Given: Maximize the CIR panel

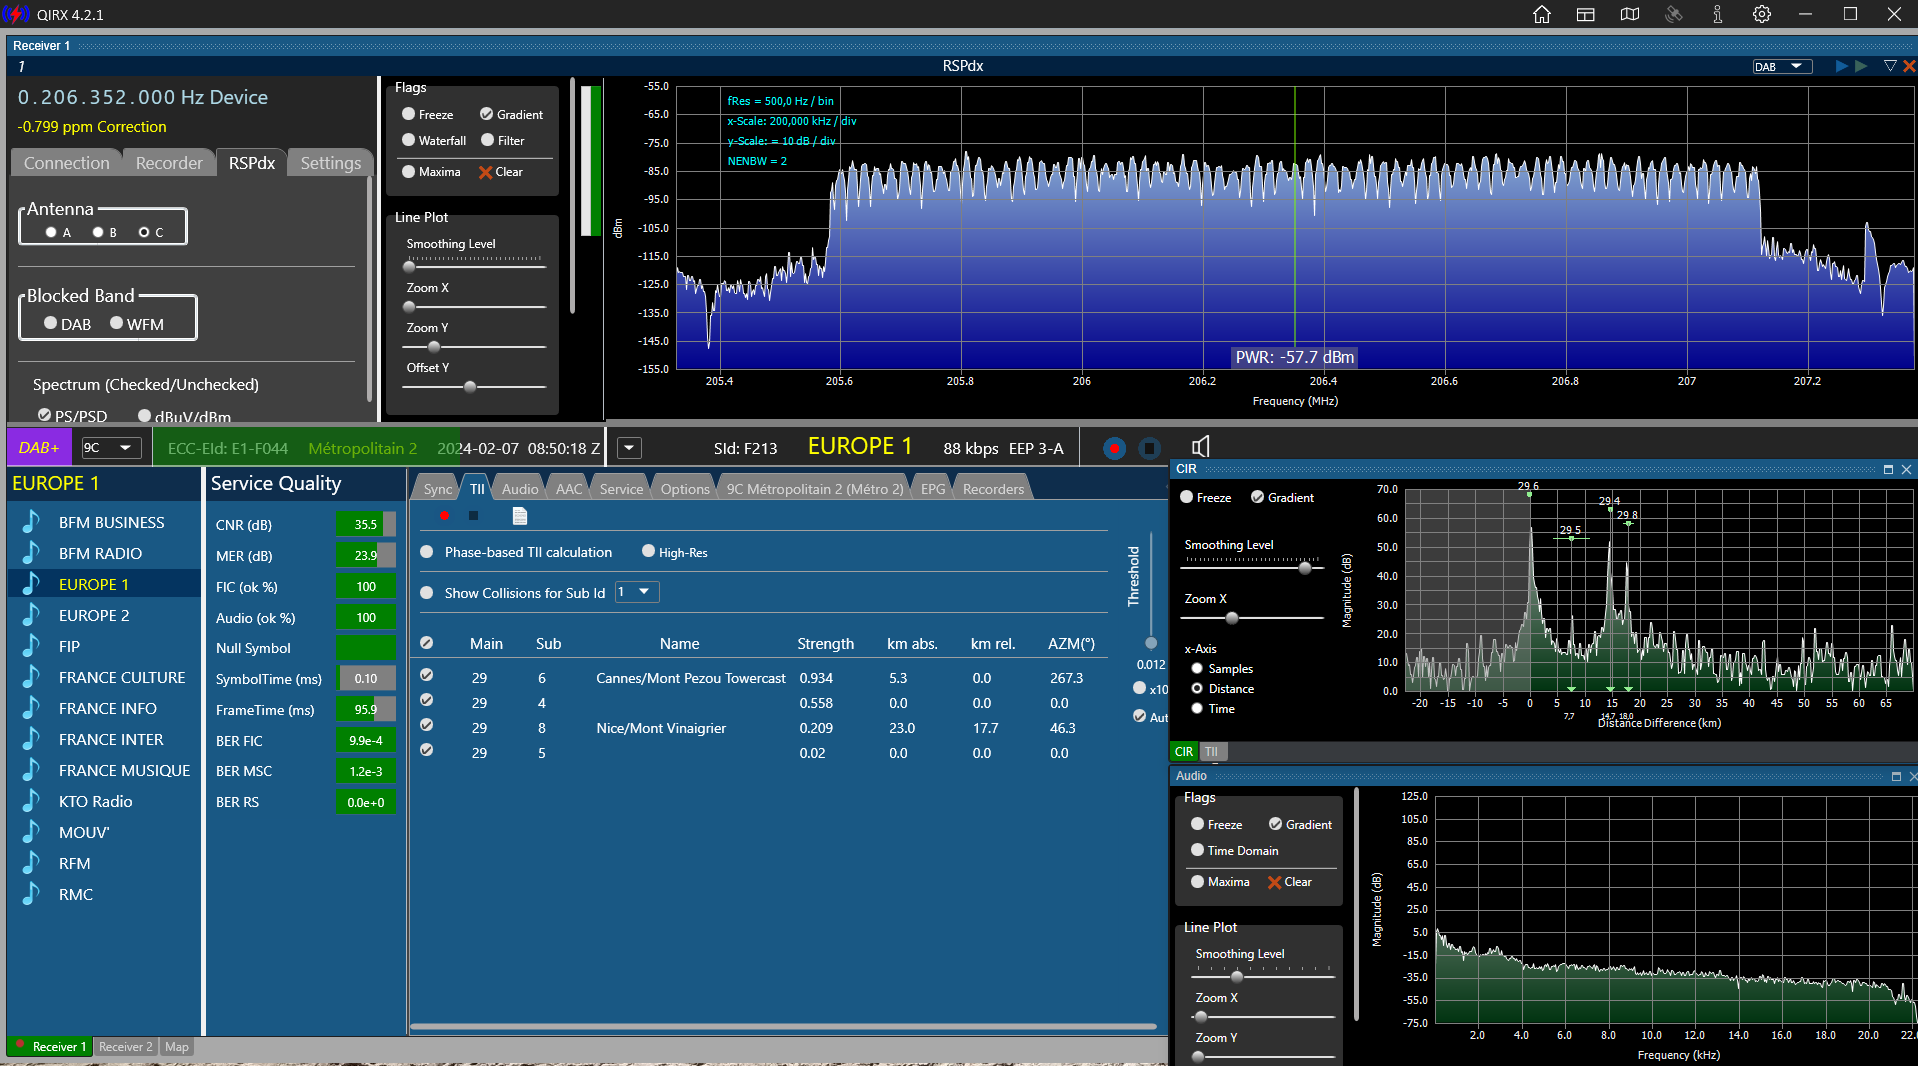Looking at the screenshot, I should [1888, 469].
